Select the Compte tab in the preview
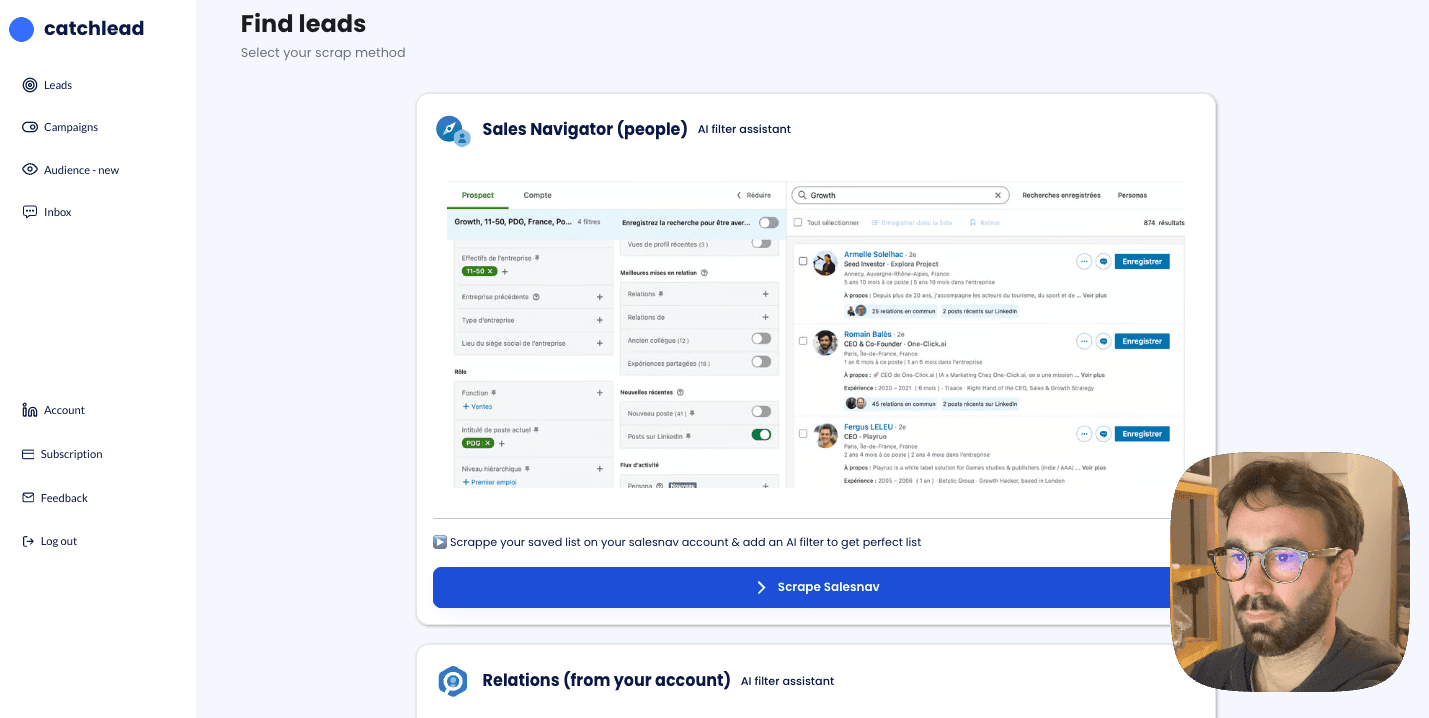Image resolution: width=1429 pixels, height=718 pixels. (x=537, y=195)
